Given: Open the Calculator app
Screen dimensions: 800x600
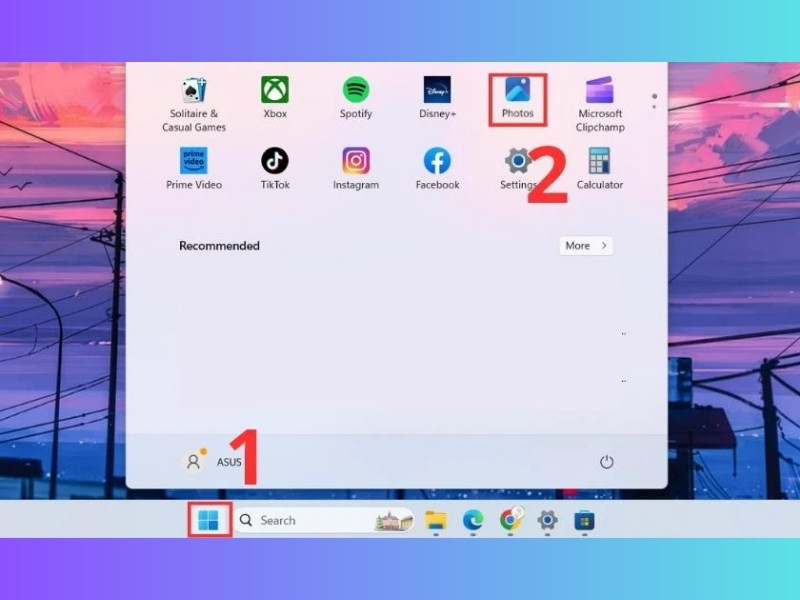Looking at the screenshot, I should point(600,169).
